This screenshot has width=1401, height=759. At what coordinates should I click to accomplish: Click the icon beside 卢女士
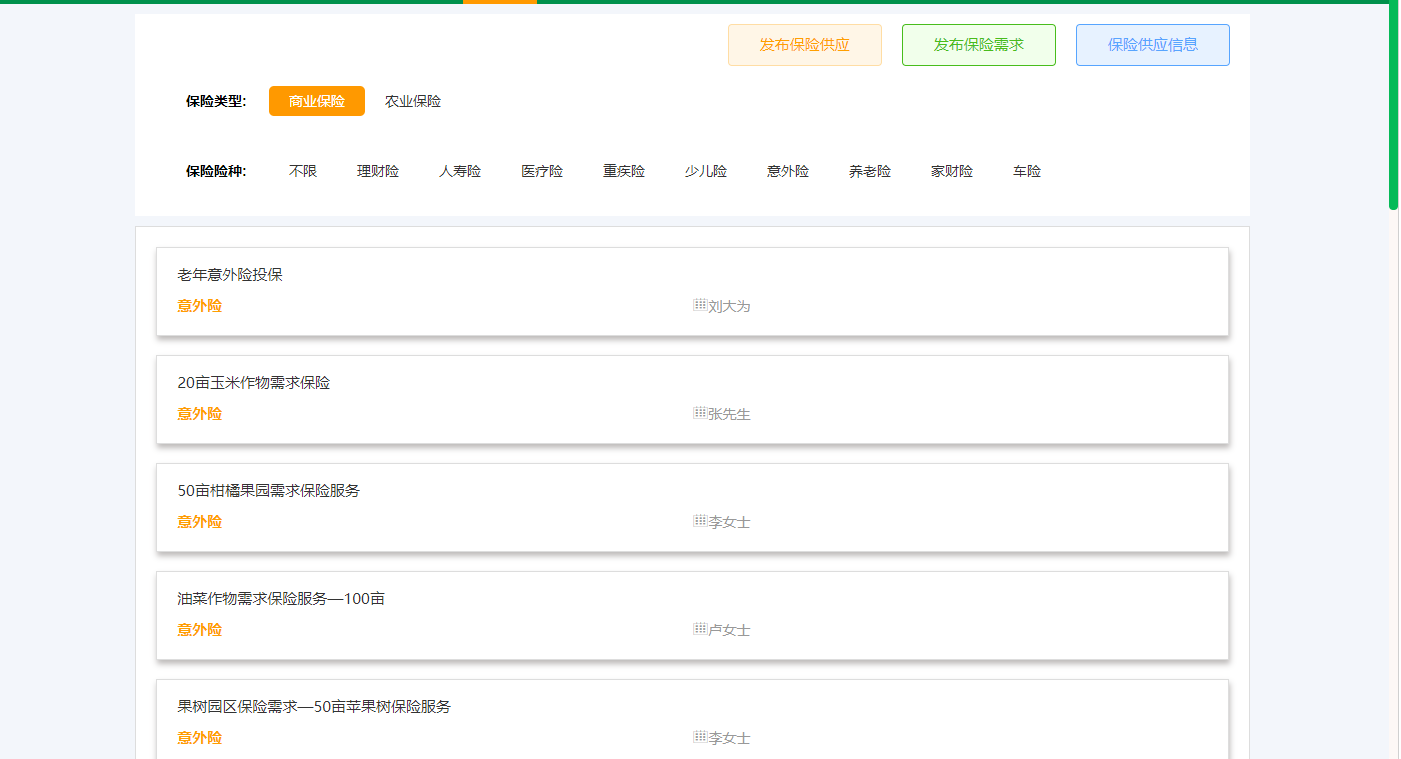700,629
